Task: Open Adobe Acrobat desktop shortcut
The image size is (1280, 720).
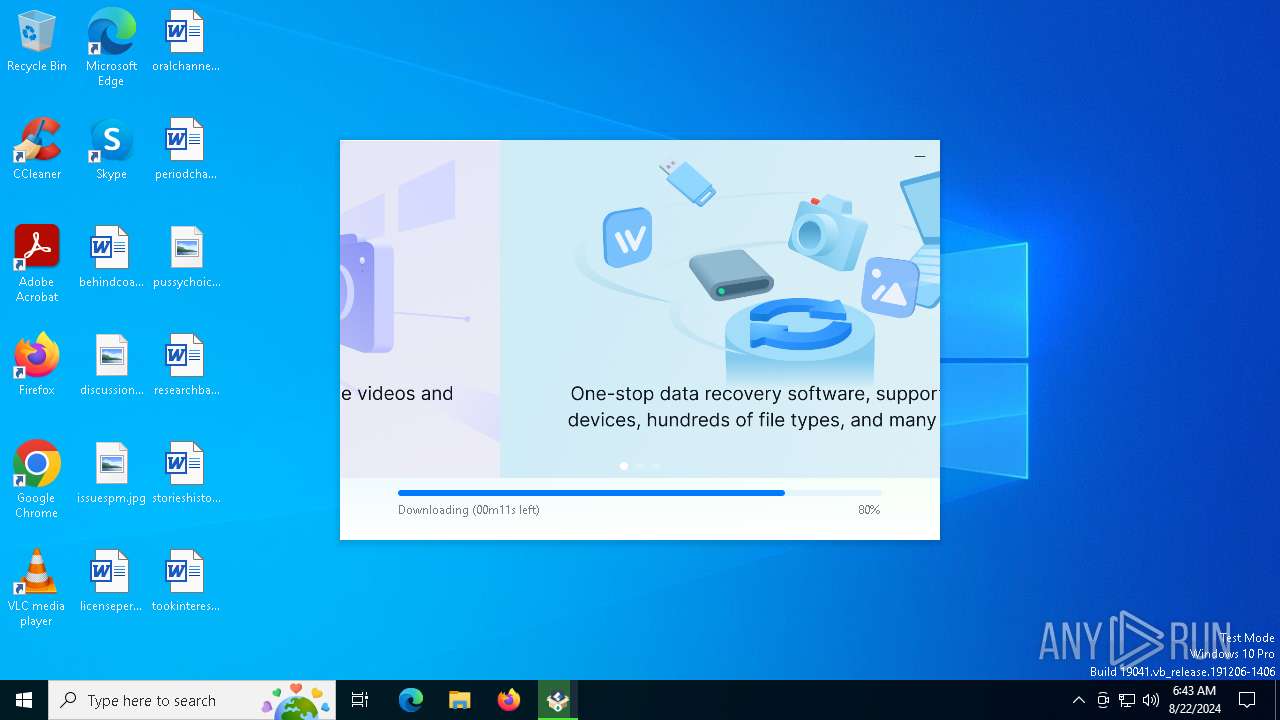Action: pyautogui.click(x=37, y=264)
